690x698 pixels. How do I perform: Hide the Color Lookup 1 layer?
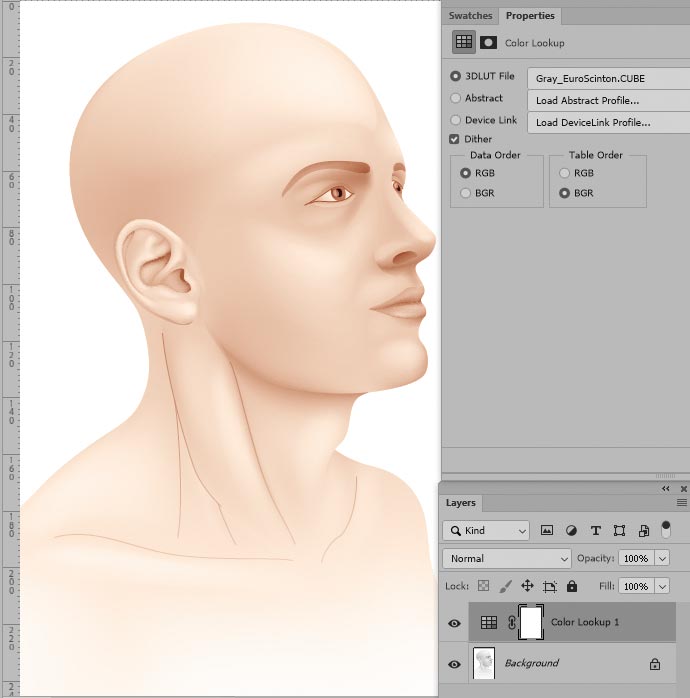(x=454, y=623)
